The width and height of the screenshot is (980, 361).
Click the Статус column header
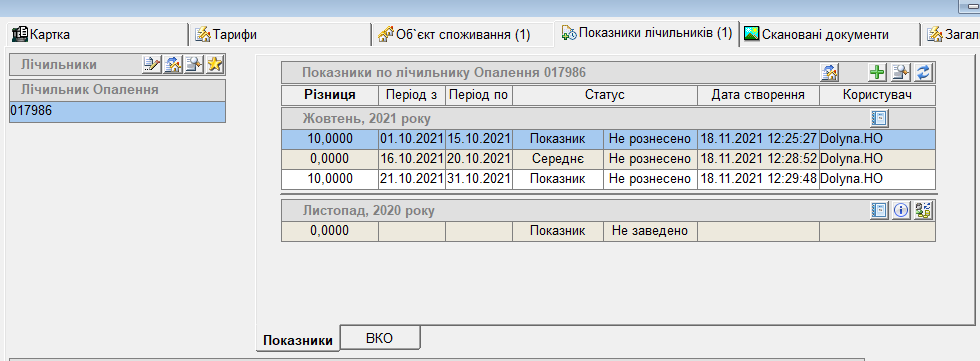point(604,95)
